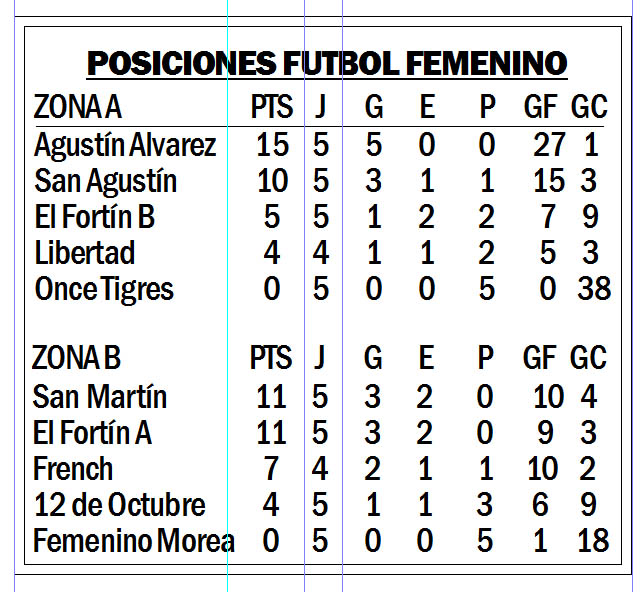Select the ZONA B heading
Image resolution: width=644 pixels, height=592 pixels.
click(76, 357)
